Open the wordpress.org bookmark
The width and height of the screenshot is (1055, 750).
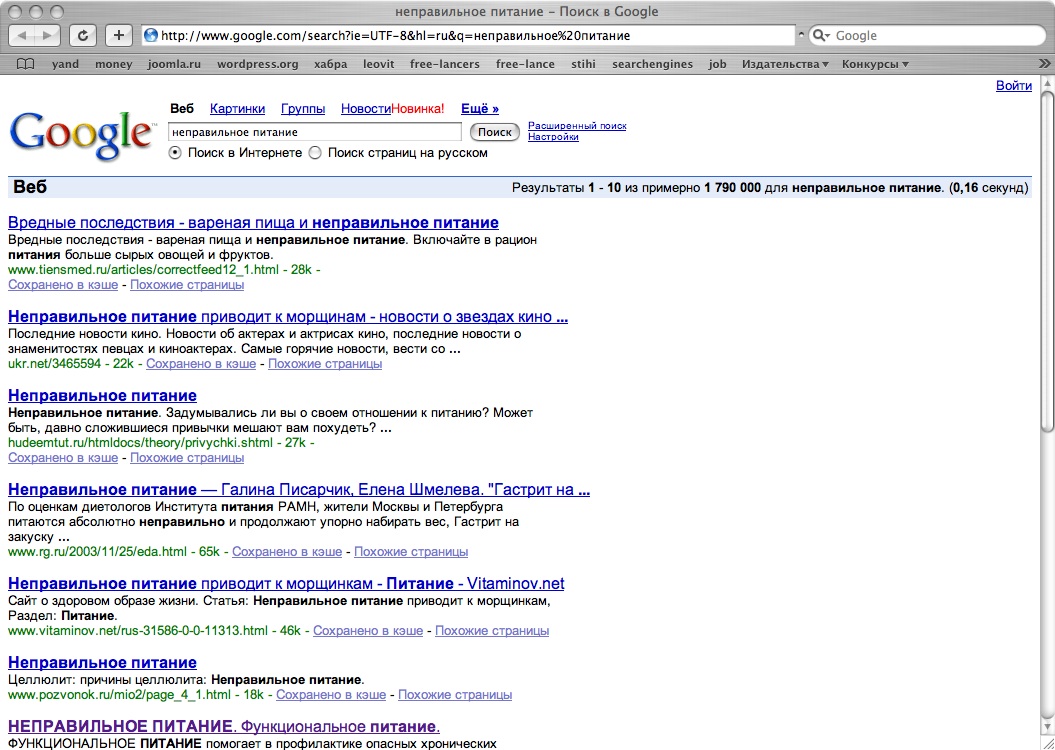[258, 65]
